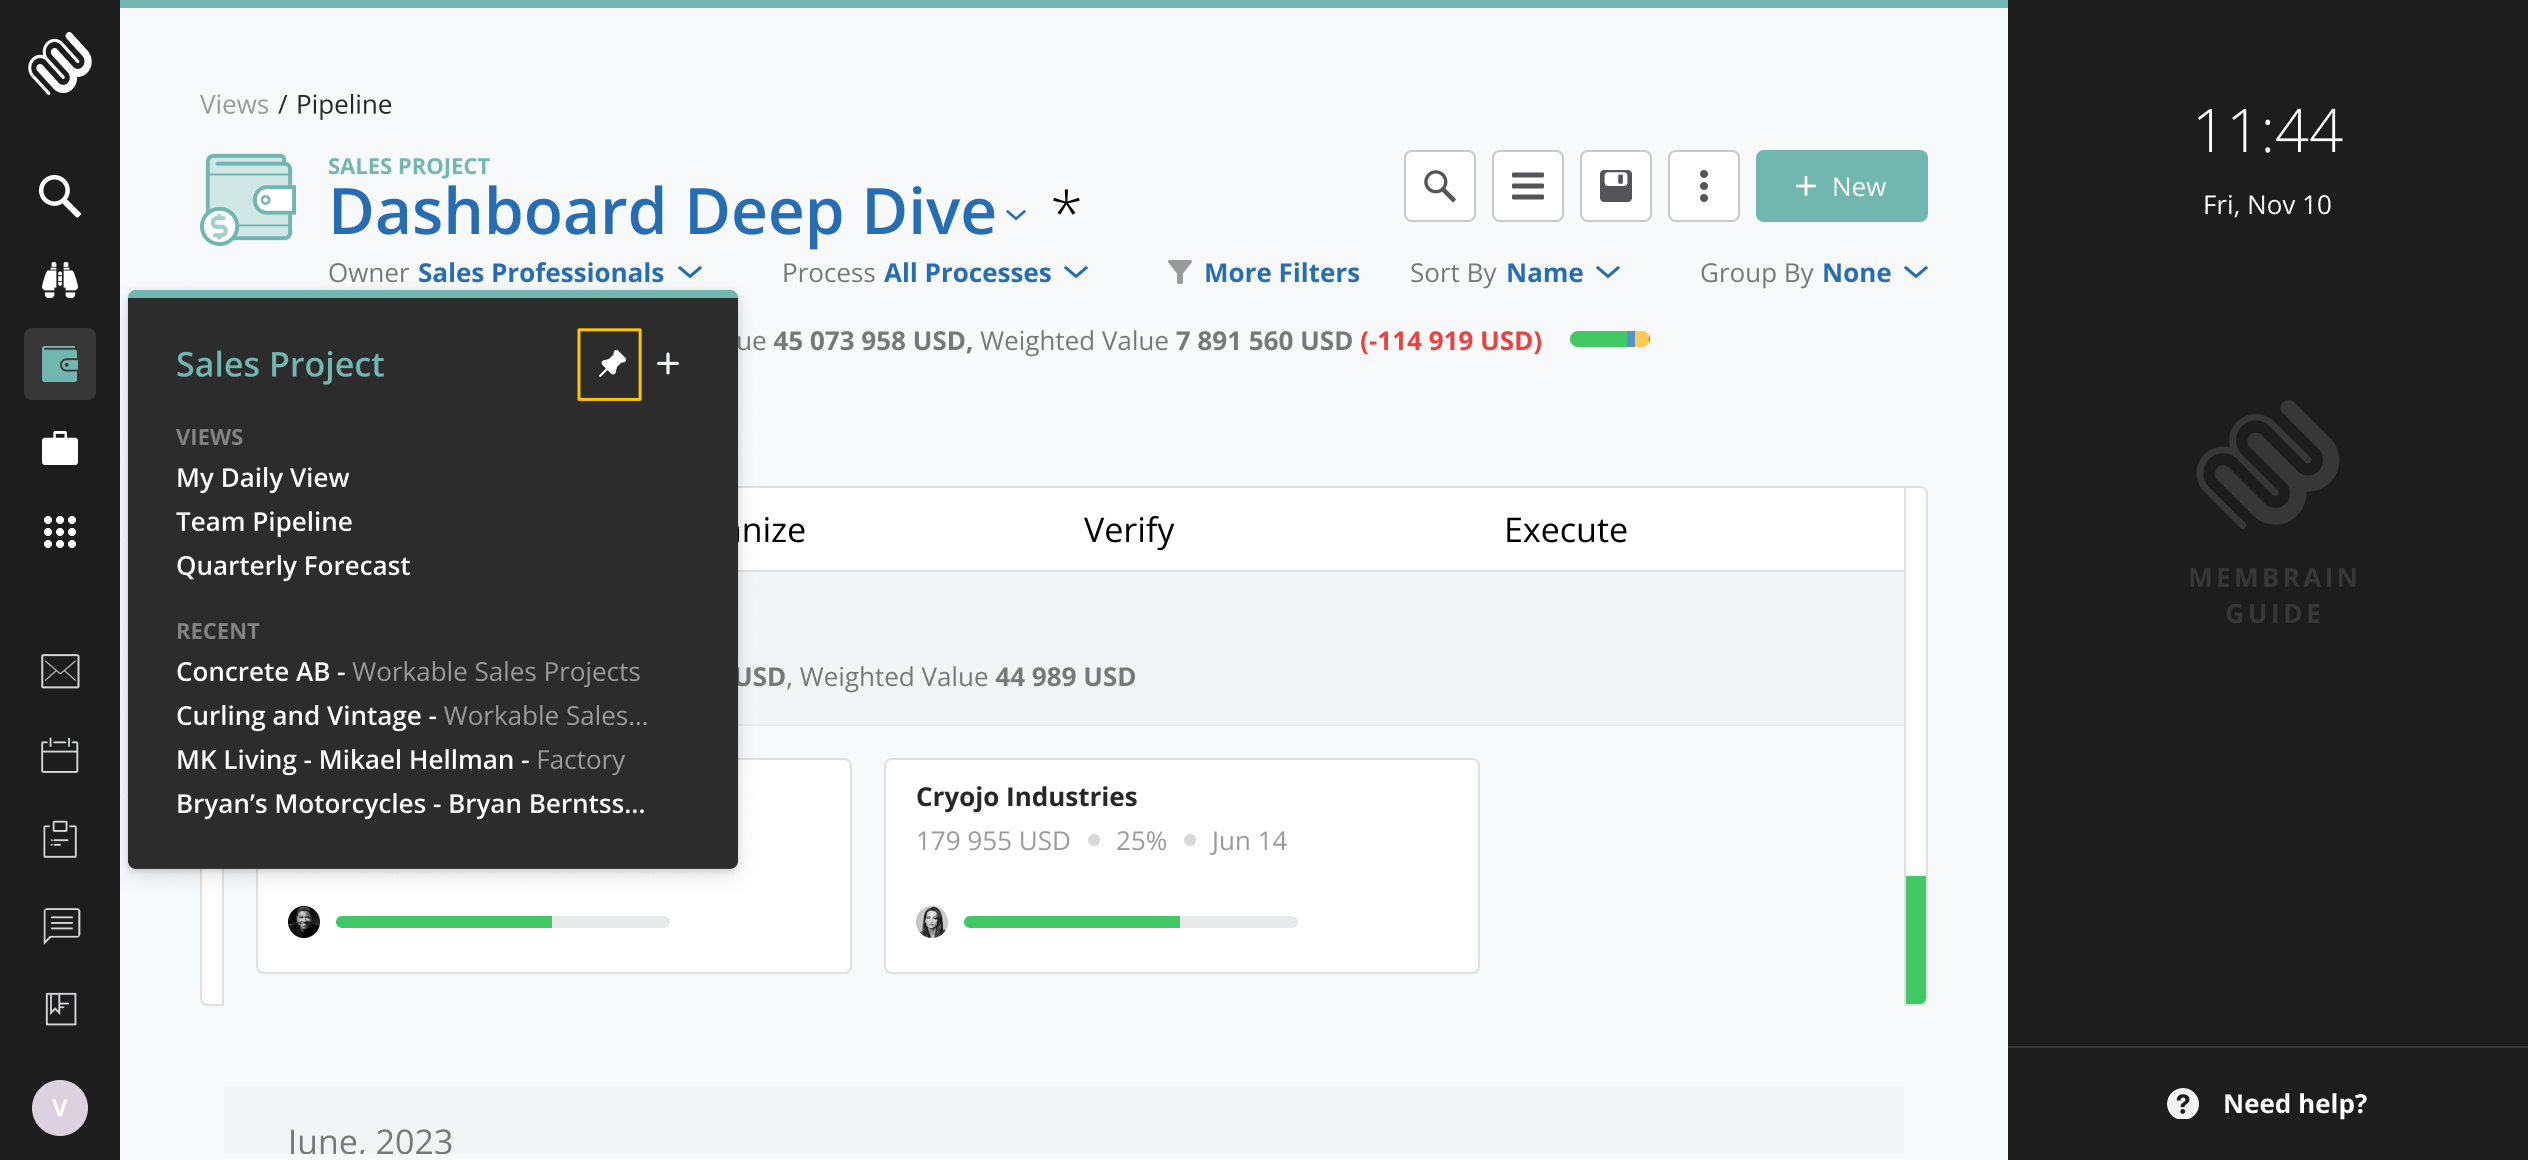2528x1160 pixels.
Task: Click the Weighted Value 7 891 560 USD text
Action: coord(1166,341)
